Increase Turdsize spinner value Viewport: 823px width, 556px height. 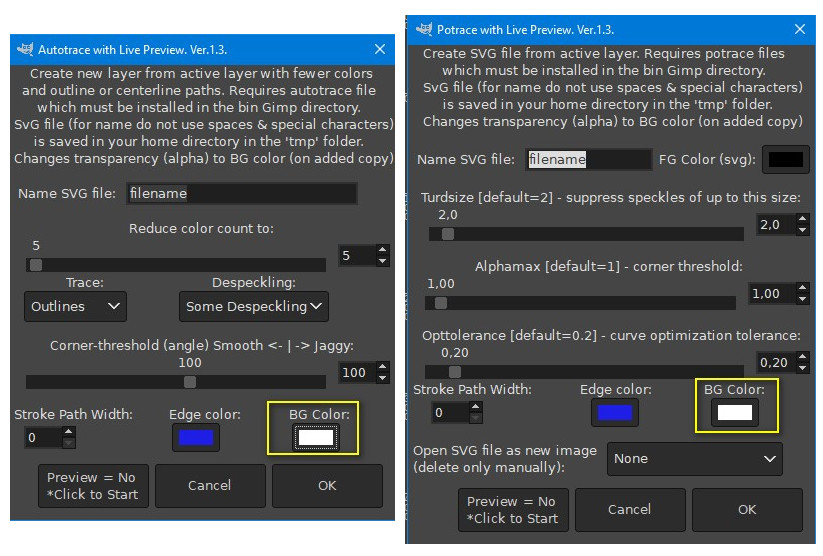(802, 219)
